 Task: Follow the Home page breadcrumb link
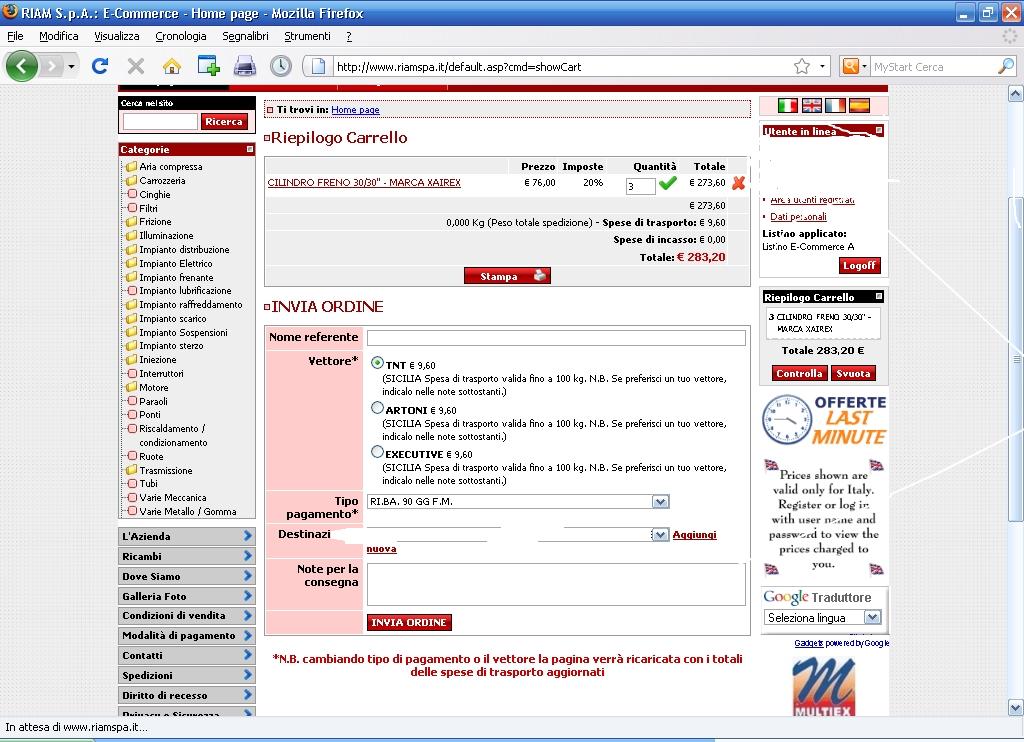point(355,110)
